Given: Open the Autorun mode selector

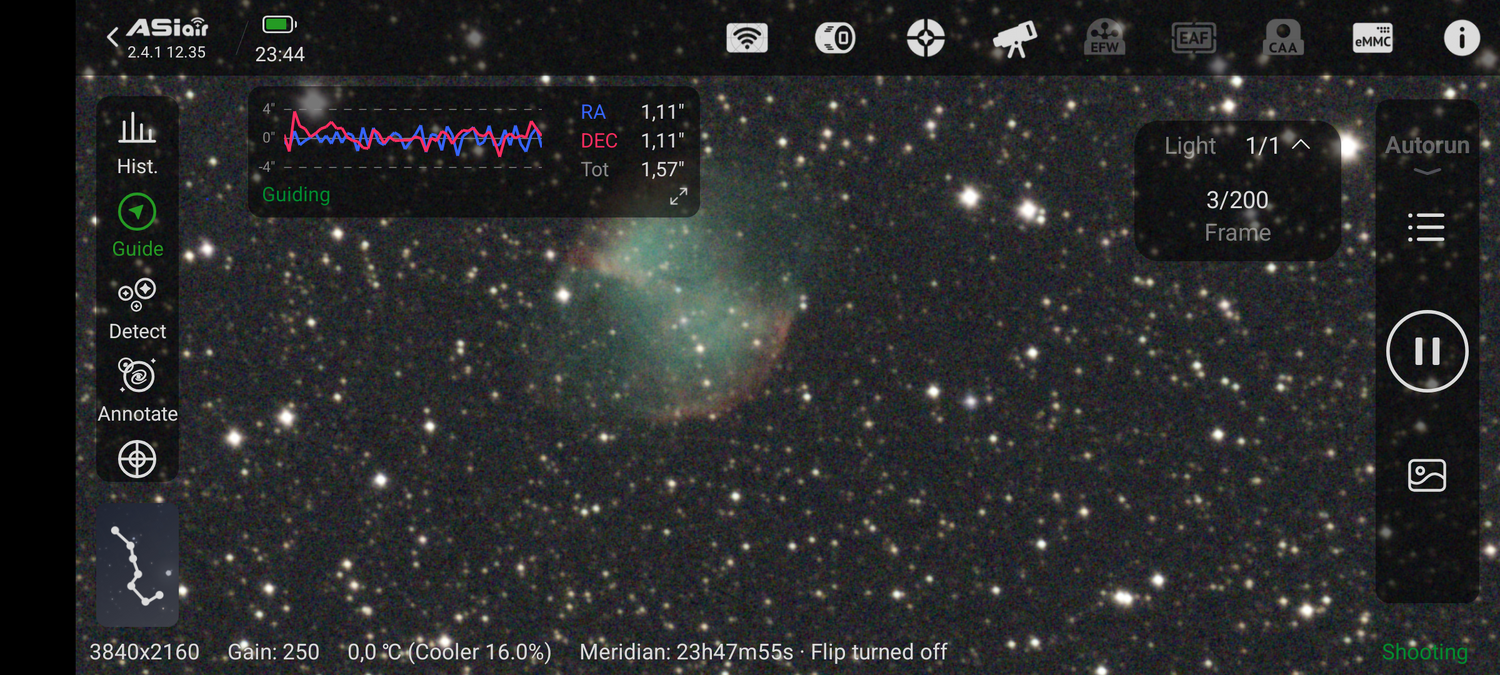Looking at the screenshot, I should point(1427,153).
